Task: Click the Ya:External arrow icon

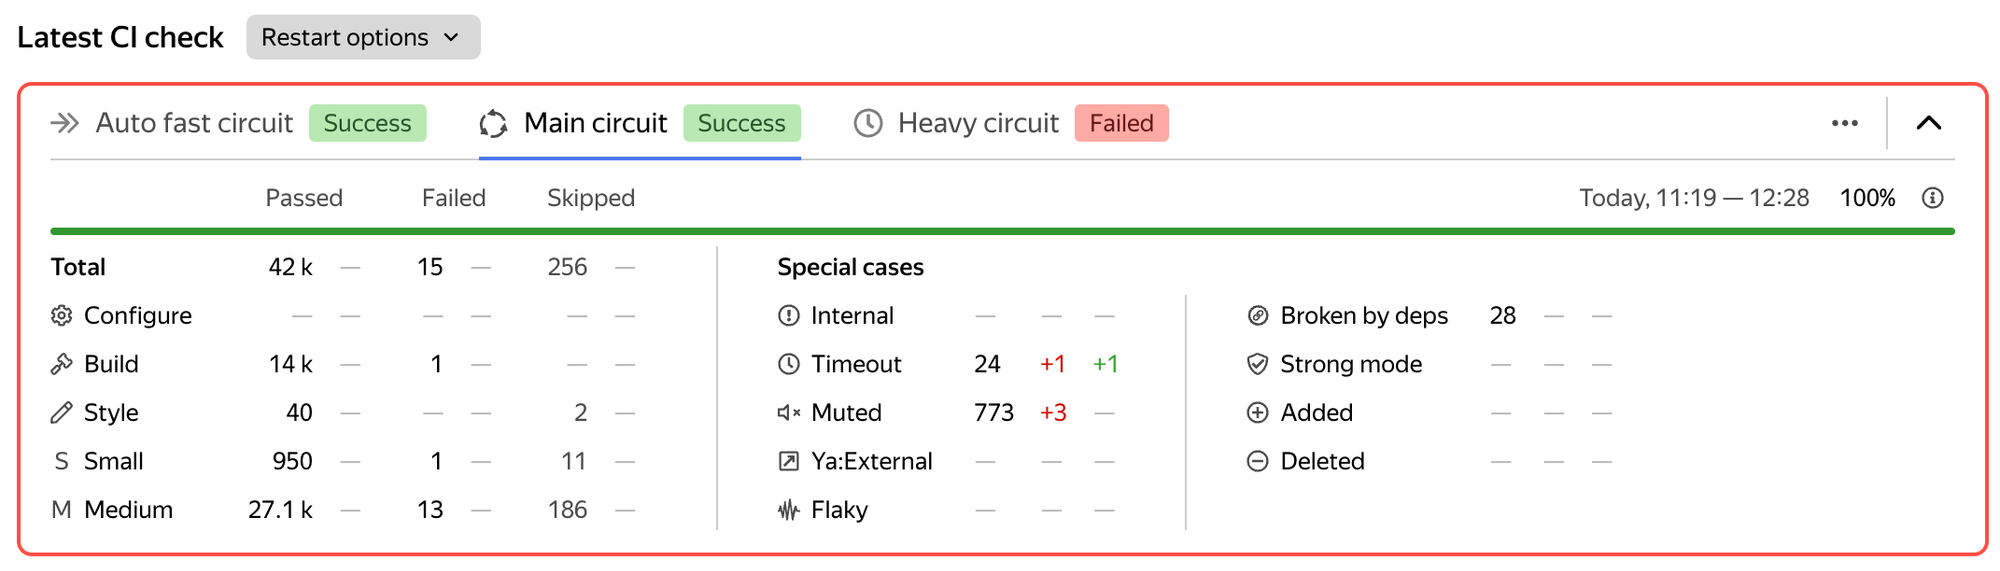Action: point(789,461)
